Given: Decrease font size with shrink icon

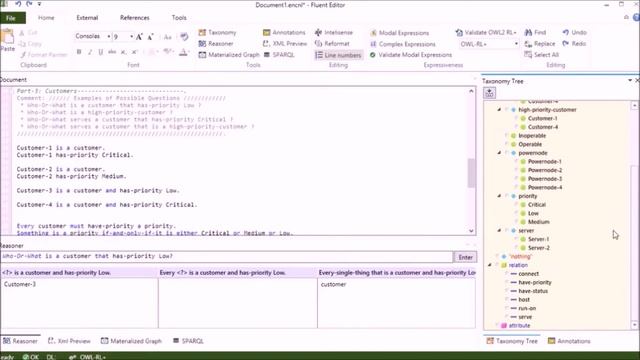Looking at the screenshot, I should coord(151,37).
